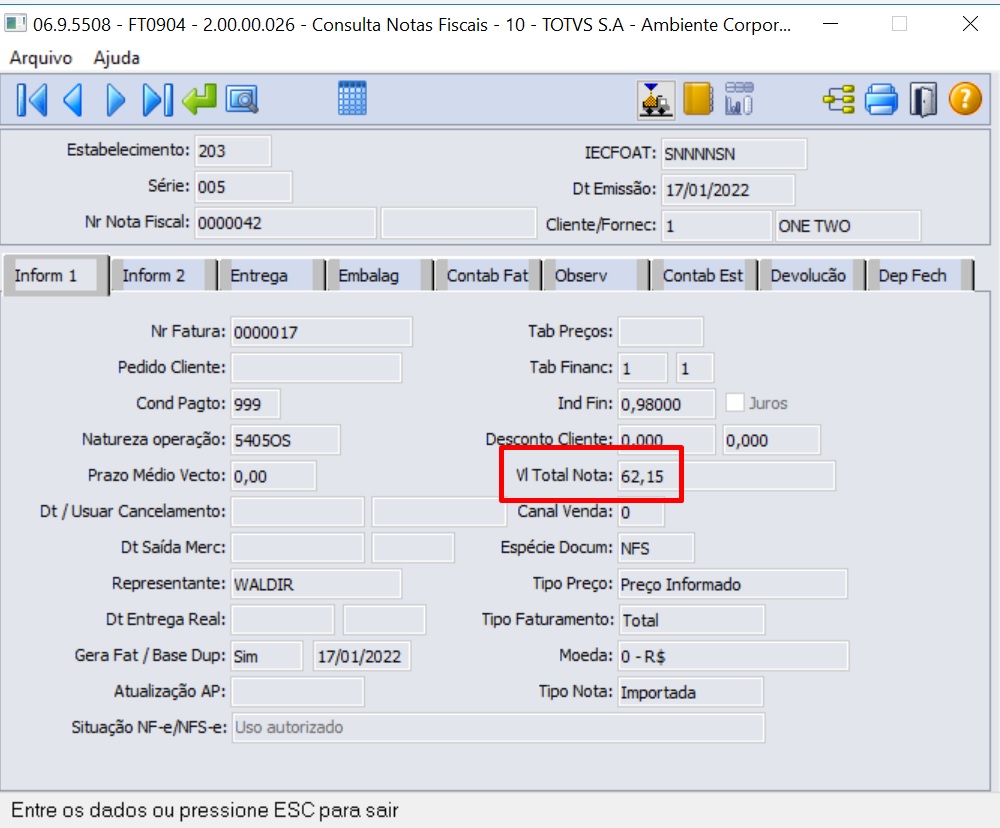Click the second Desconto Cliente field 0,000
Viewport: 1000px width, 828px height.
[772, 440]
